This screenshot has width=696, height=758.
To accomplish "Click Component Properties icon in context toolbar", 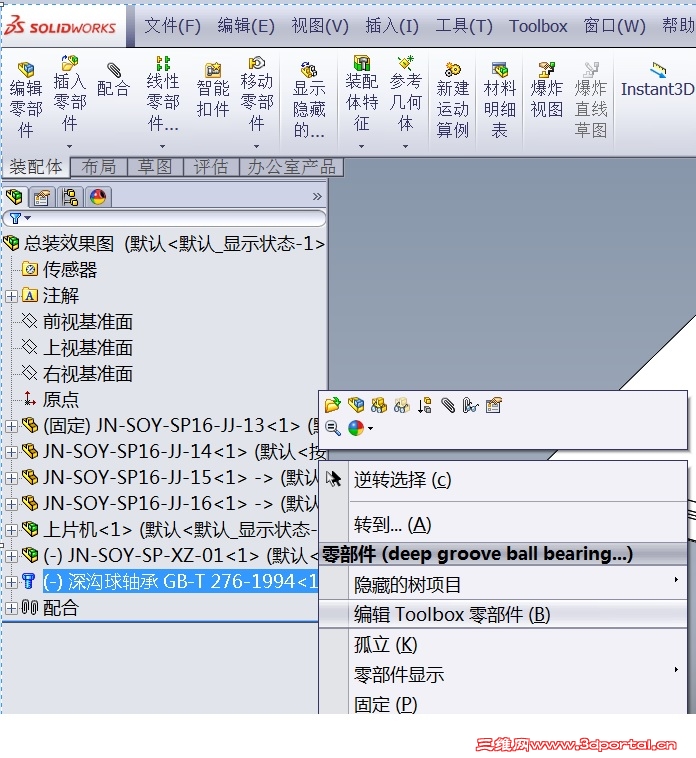I will click(494, 405).
